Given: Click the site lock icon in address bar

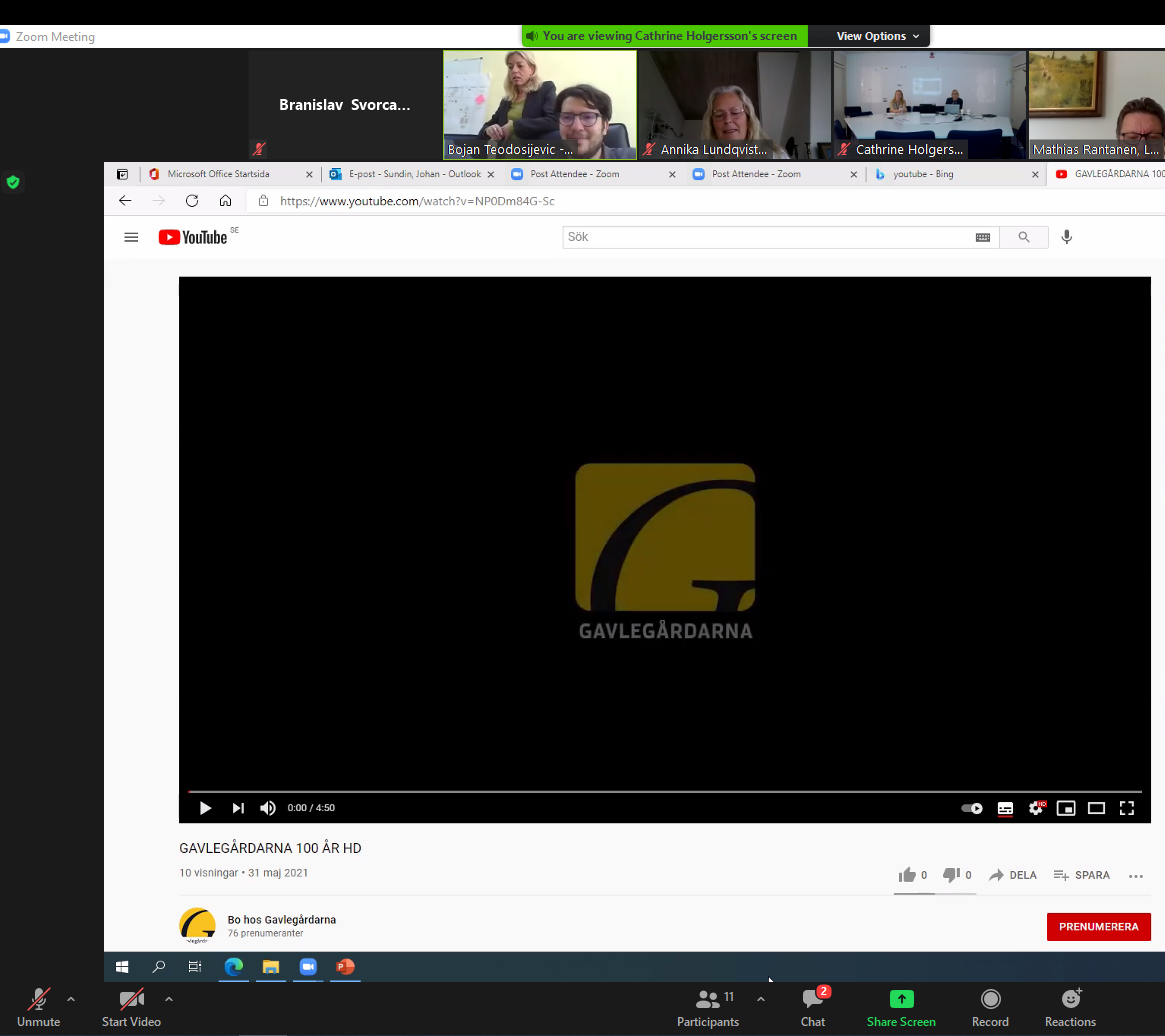Looking at the screenshot, I should pyautogui.click(x=263, y=201).
